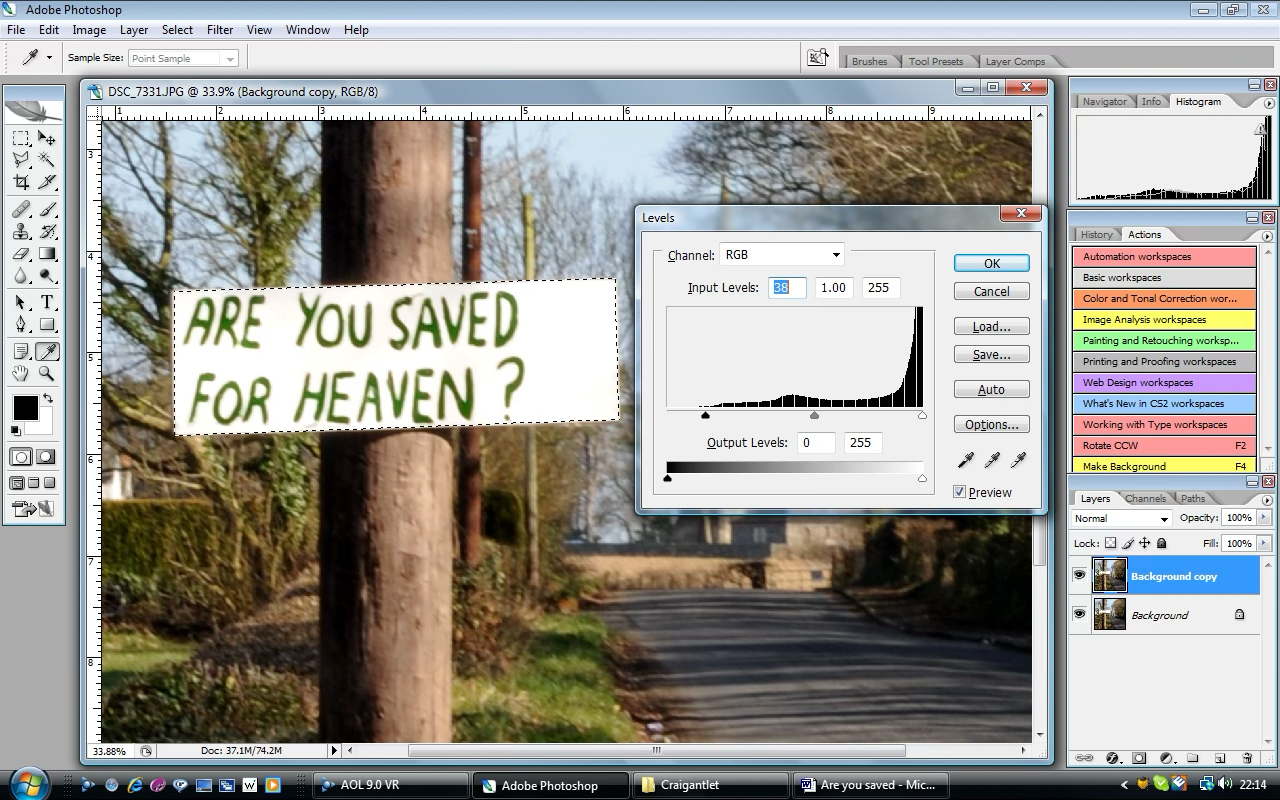Click the white point eyedropper in Levels
The height and width of the screenshot is (800, 1280).
(x=1018, y=460)
